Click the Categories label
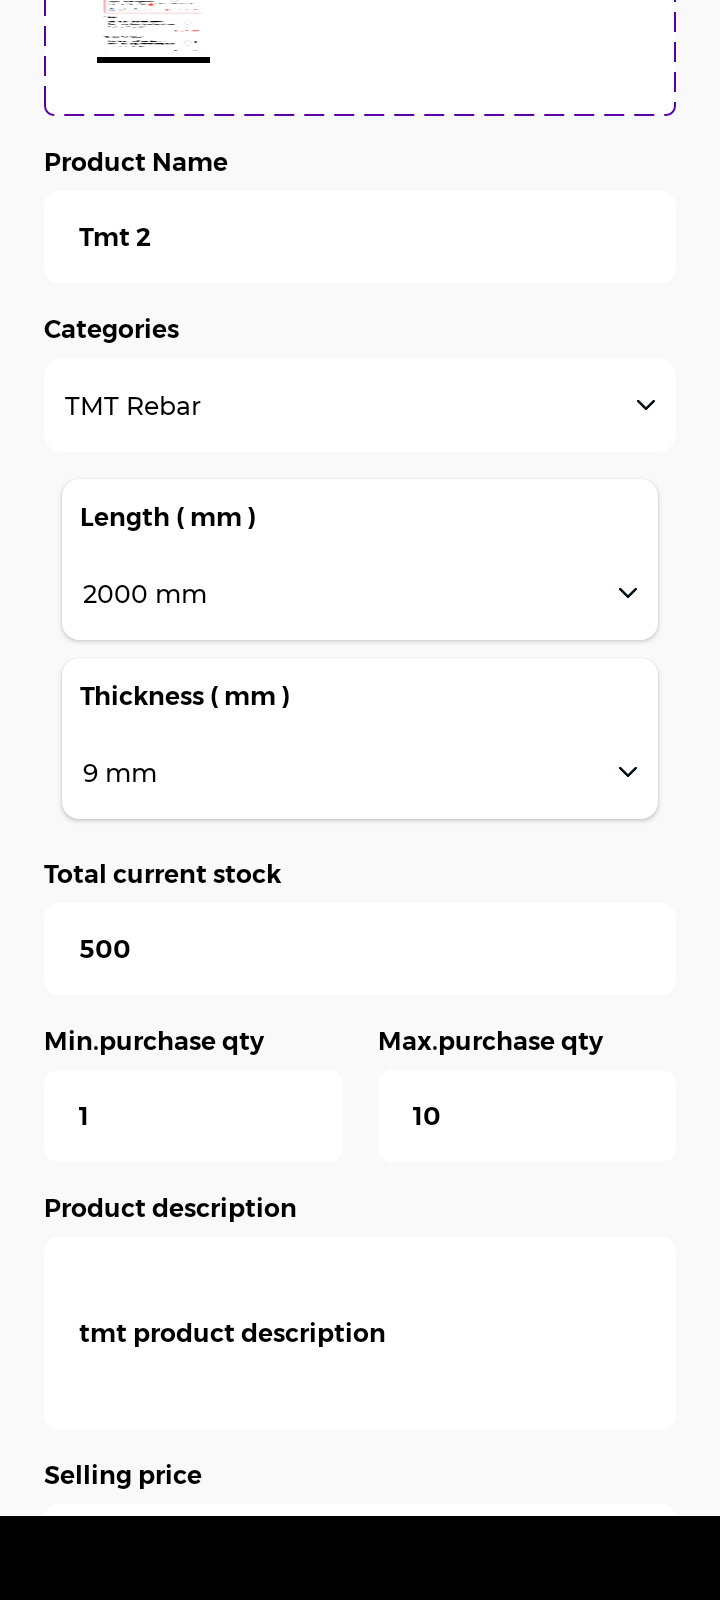This screenshot has height=1600, width=720. 112,329
